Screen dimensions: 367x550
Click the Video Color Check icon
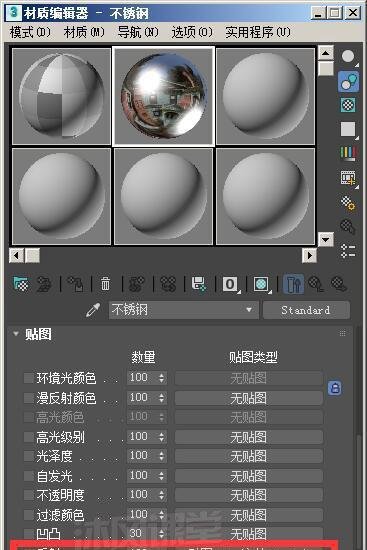(x=348, y=153)
